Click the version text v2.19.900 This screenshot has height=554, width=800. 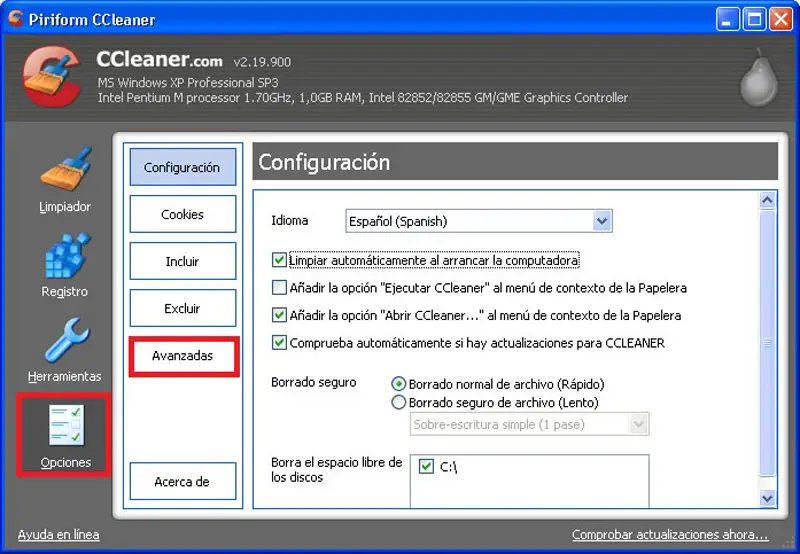pyautogui.click(x=262, y=62)
